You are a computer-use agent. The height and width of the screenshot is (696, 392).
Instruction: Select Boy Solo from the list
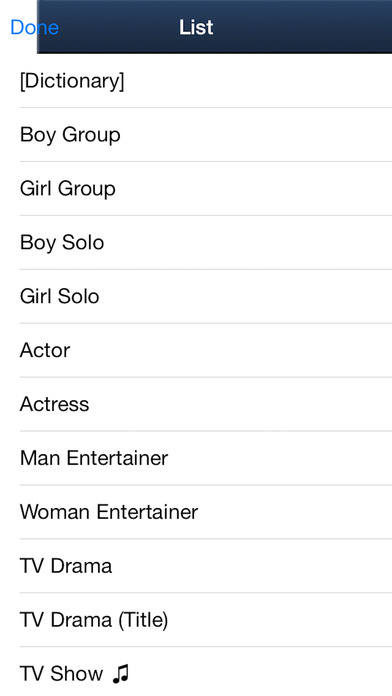coord(196,242)
